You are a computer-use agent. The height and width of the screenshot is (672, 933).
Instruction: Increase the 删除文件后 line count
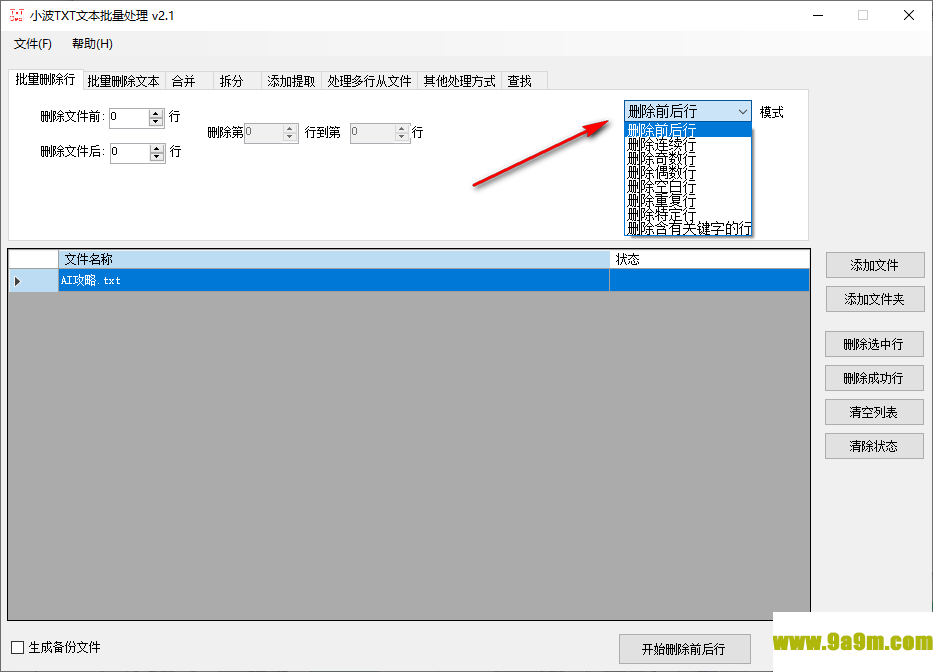tap(157, 148)
